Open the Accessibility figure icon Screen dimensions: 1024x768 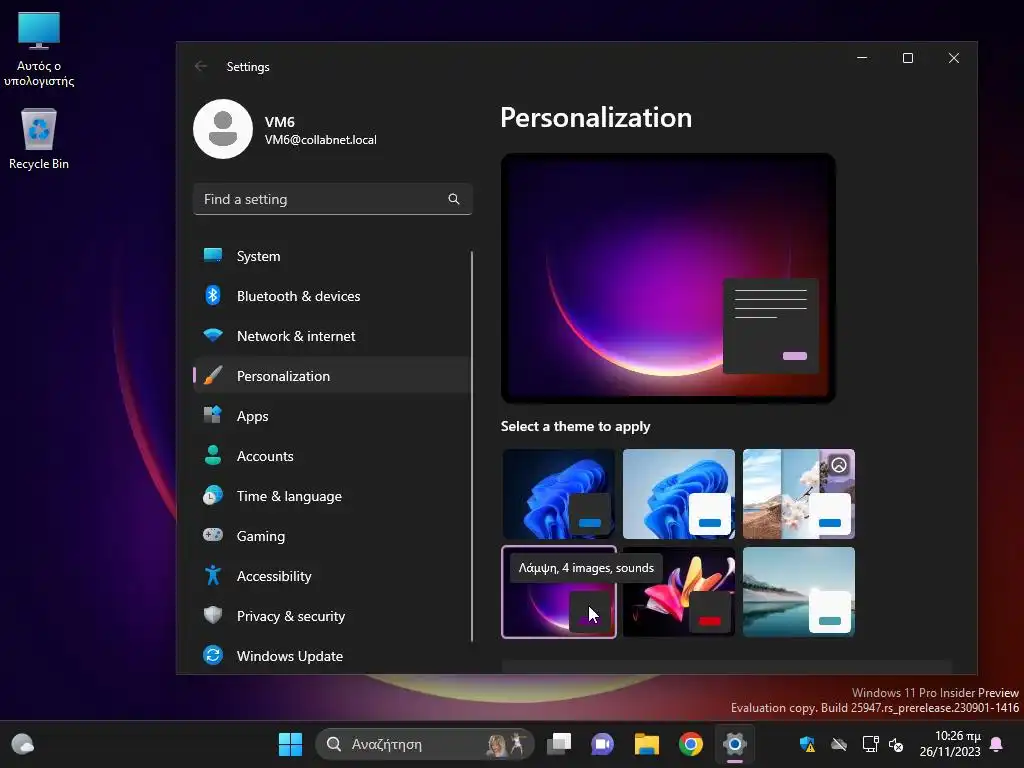coord(213,575)
